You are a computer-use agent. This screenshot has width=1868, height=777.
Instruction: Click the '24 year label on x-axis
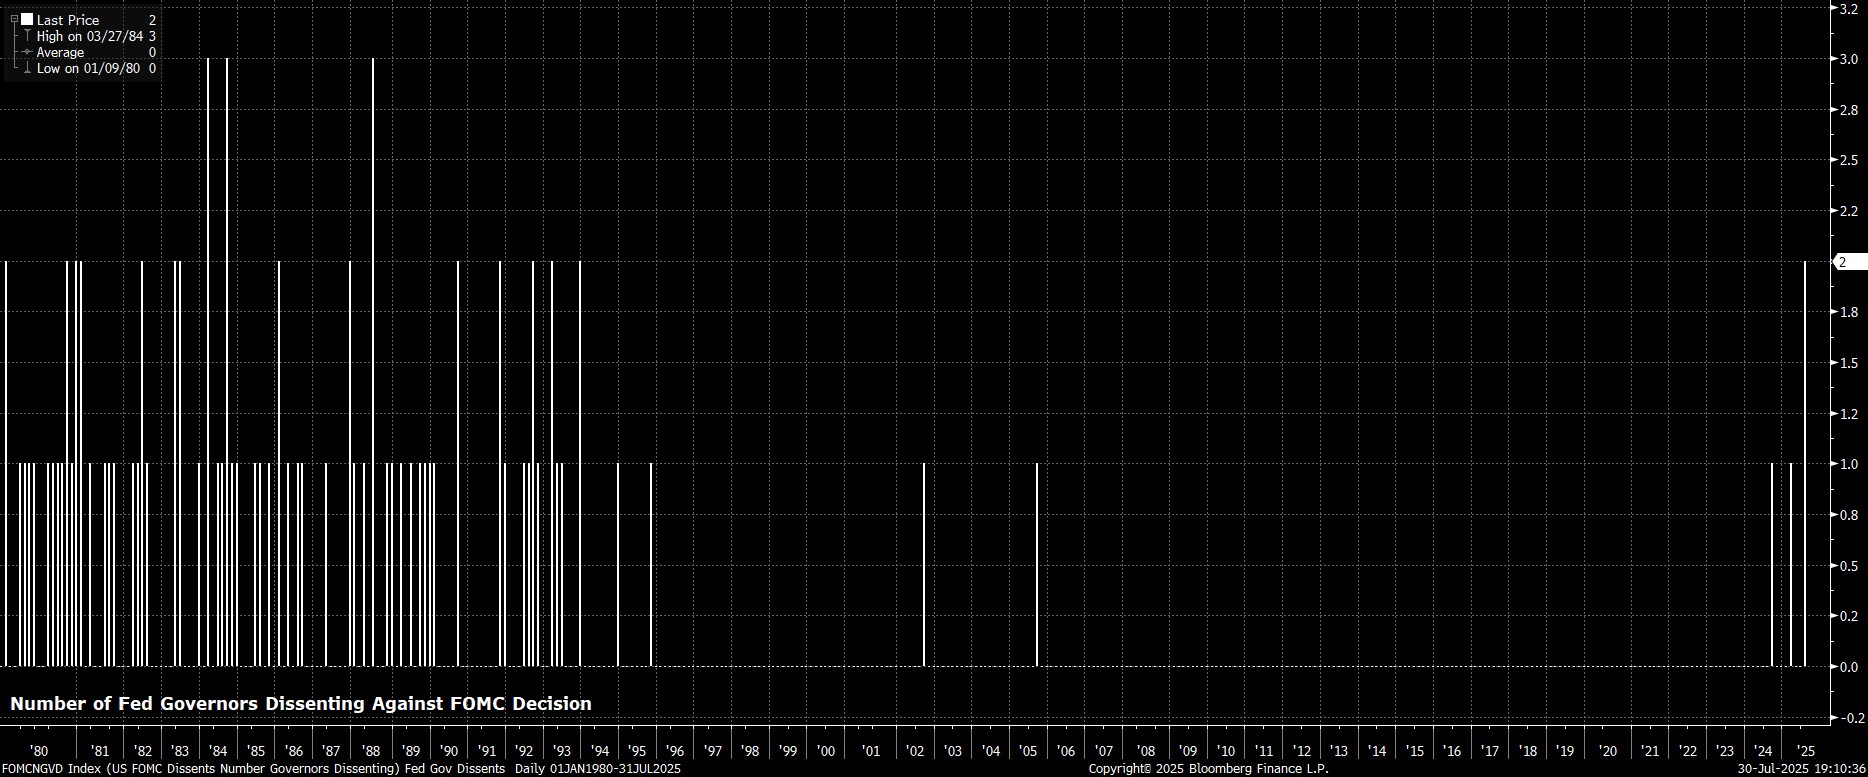point(1762,751)
